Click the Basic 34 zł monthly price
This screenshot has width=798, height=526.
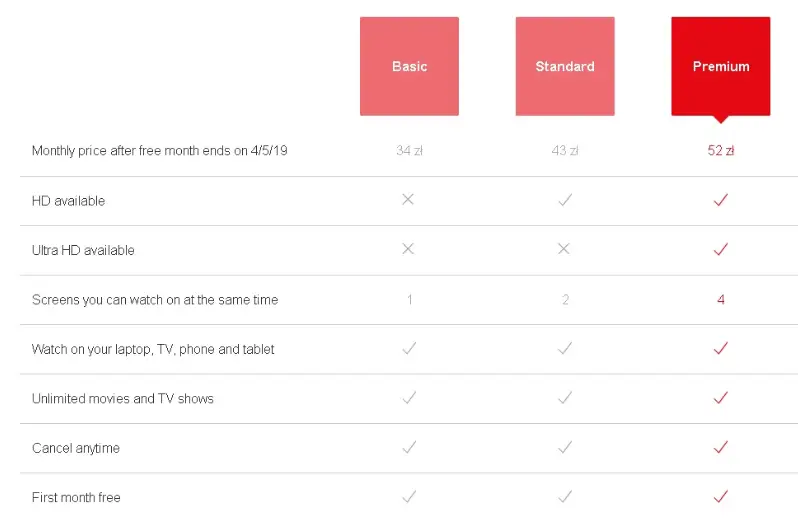(409, 151)
